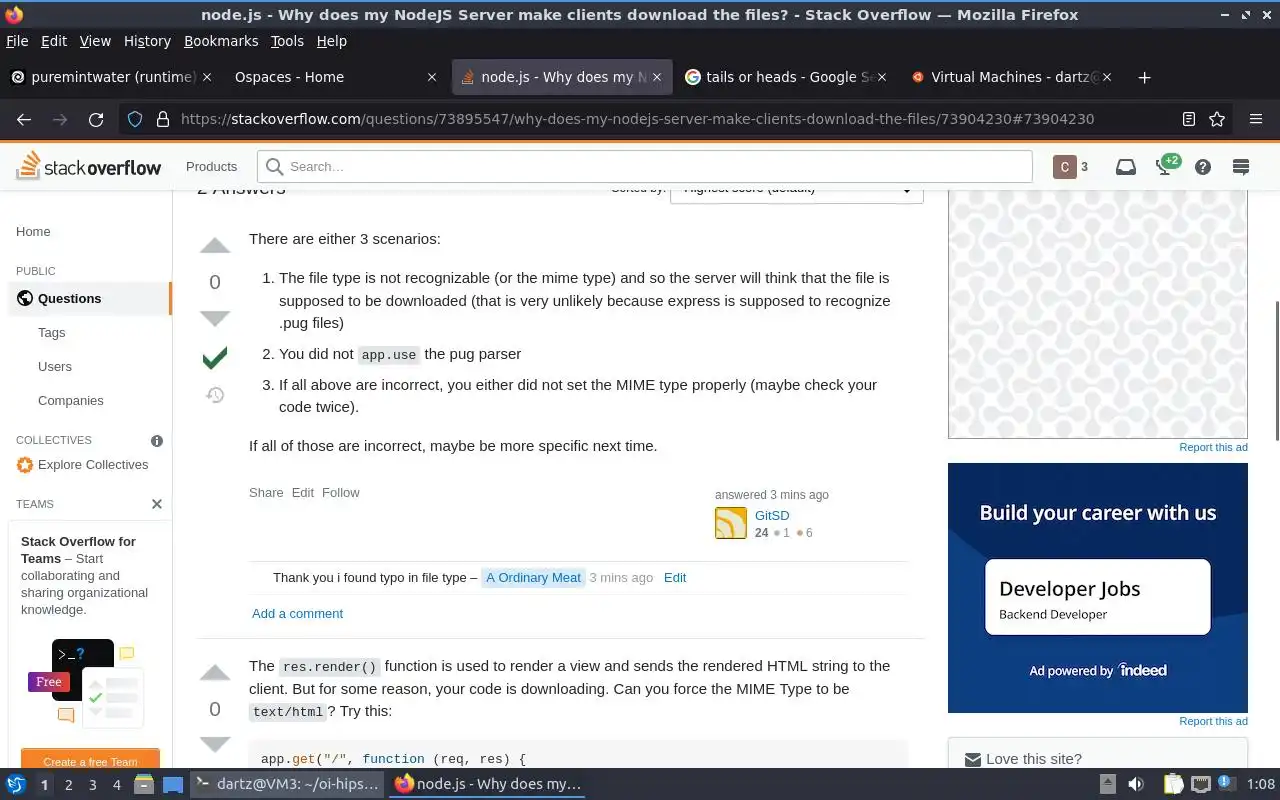This screenshot has width=1280, height=800.
Task: Go back to the previous page
Action: point(24,119)
